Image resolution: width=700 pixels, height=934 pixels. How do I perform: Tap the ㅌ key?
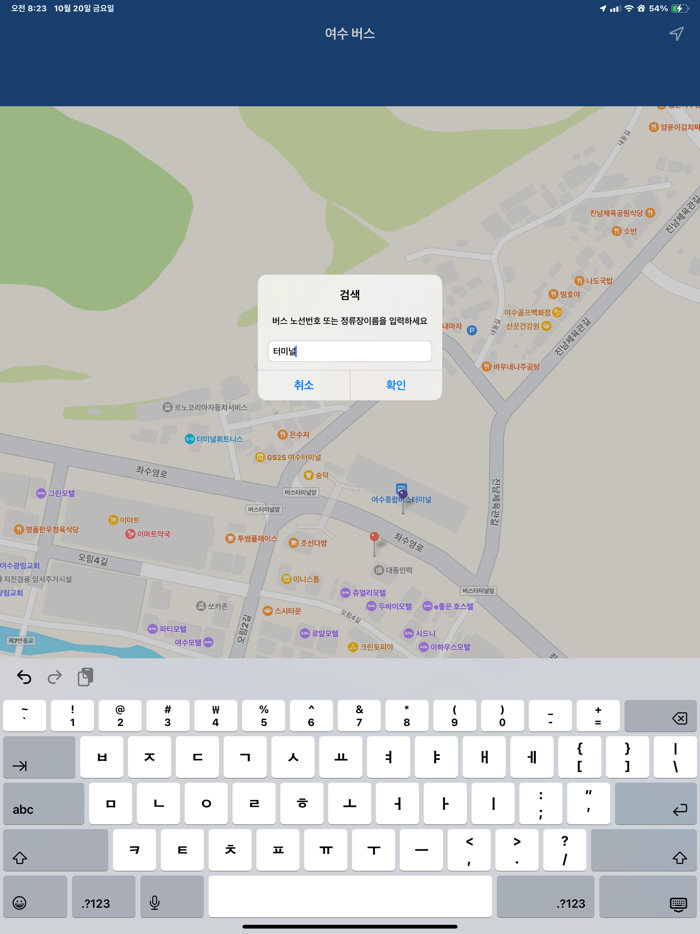pyautogui.click(x=182, y=850)
